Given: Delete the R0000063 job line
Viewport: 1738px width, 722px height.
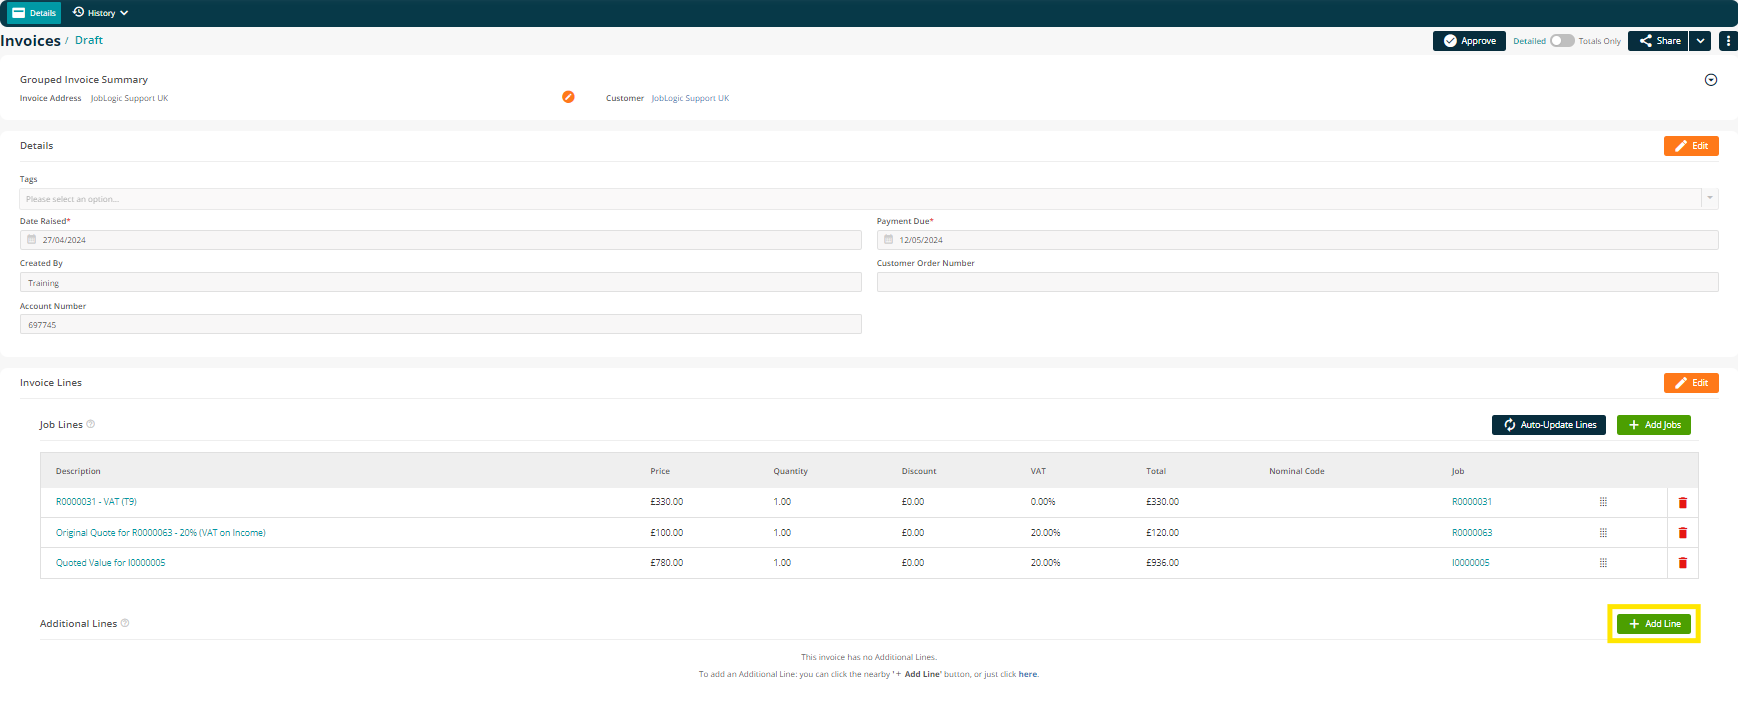Looking at the screenshot, I should click(x=1682, y=533).
